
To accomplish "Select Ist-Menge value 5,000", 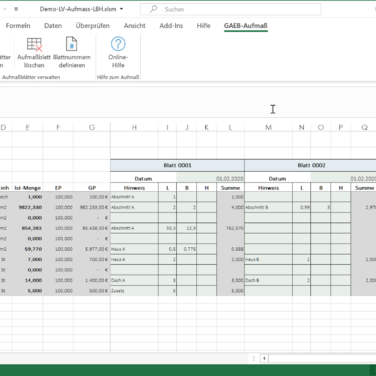I will click(27, 291).
